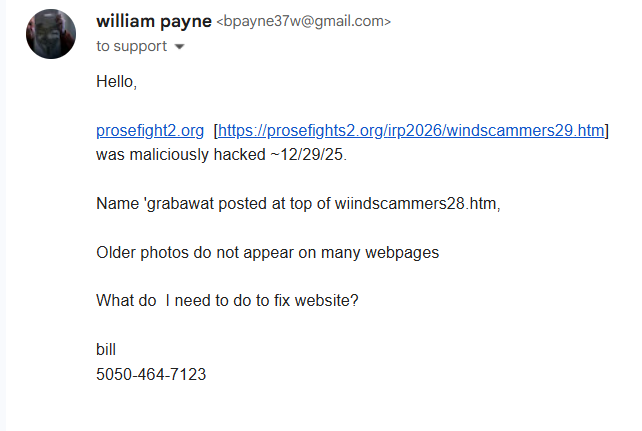Click the 'What do I need' question start
The image size is (642, 431).
point(155,300)
